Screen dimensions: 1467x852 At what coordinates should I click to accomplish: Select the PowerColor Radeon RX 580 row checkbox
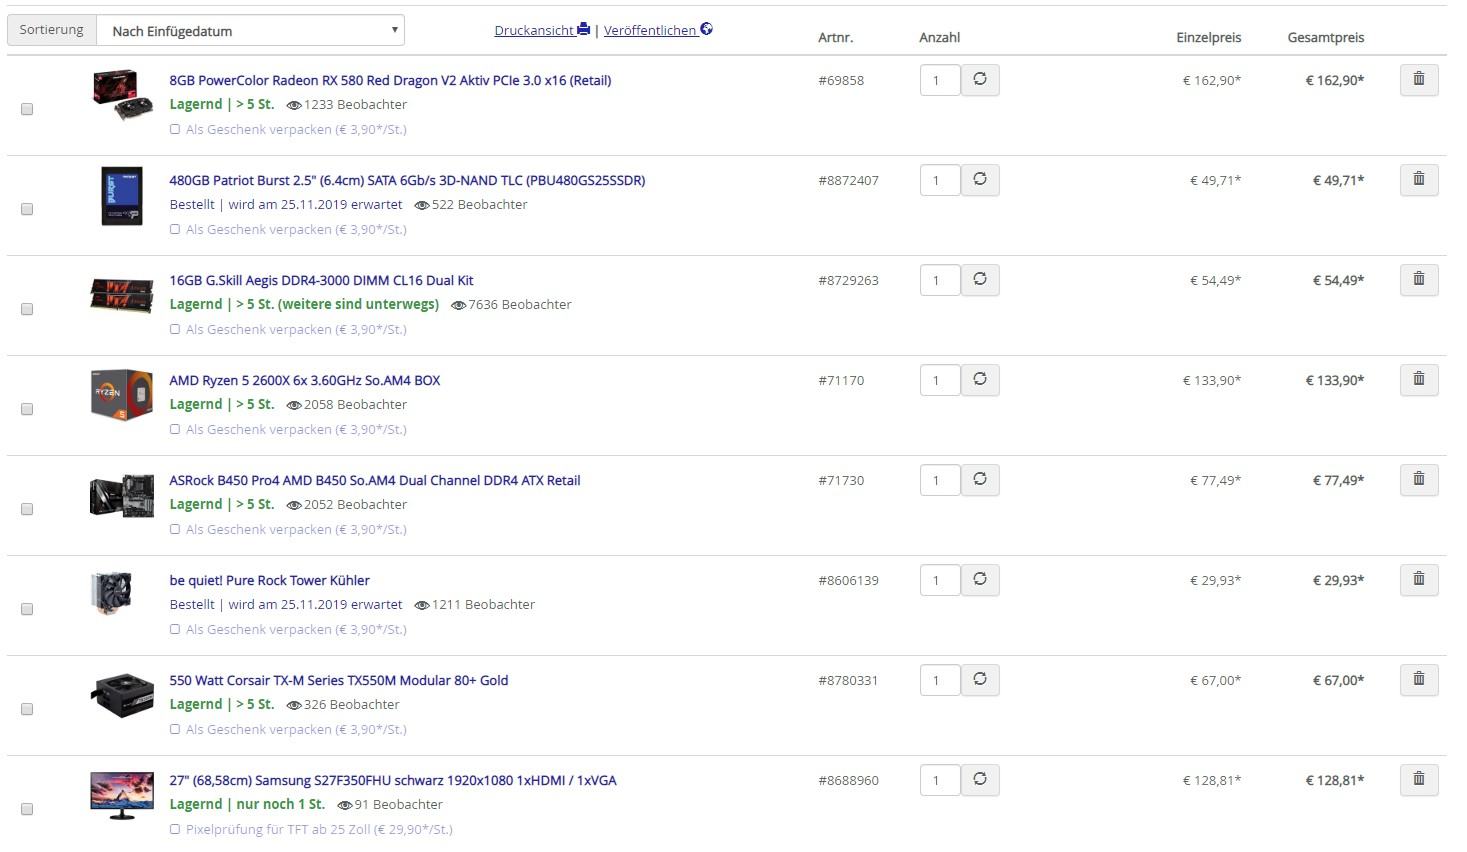pos(27,109)
